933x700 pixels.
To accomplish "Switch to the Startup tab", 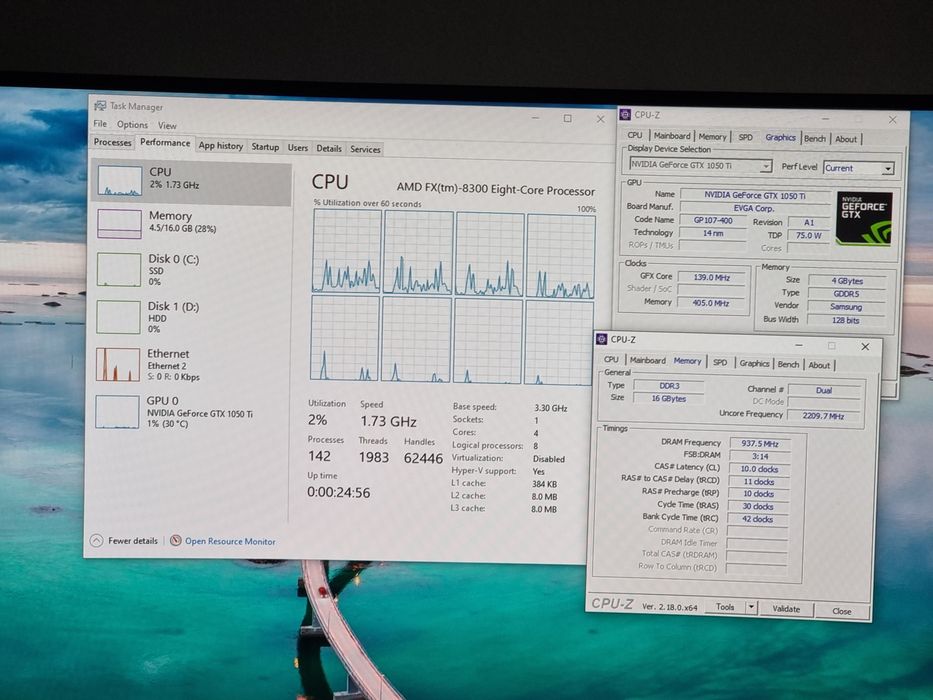I will [265, 146].
